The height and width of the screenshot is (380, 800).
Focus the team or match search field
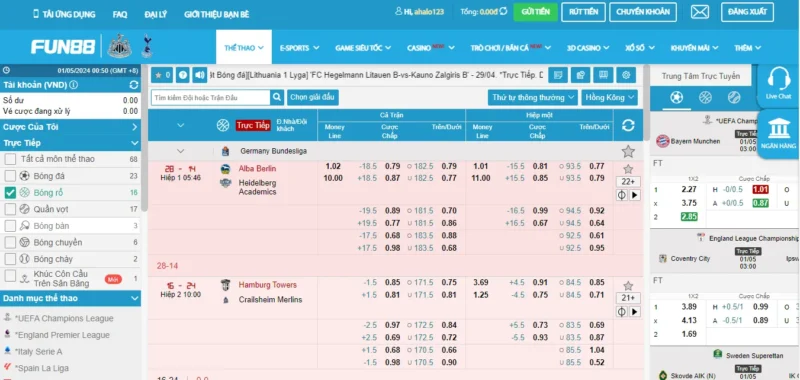pyautogui.click(x=210, y=97)
